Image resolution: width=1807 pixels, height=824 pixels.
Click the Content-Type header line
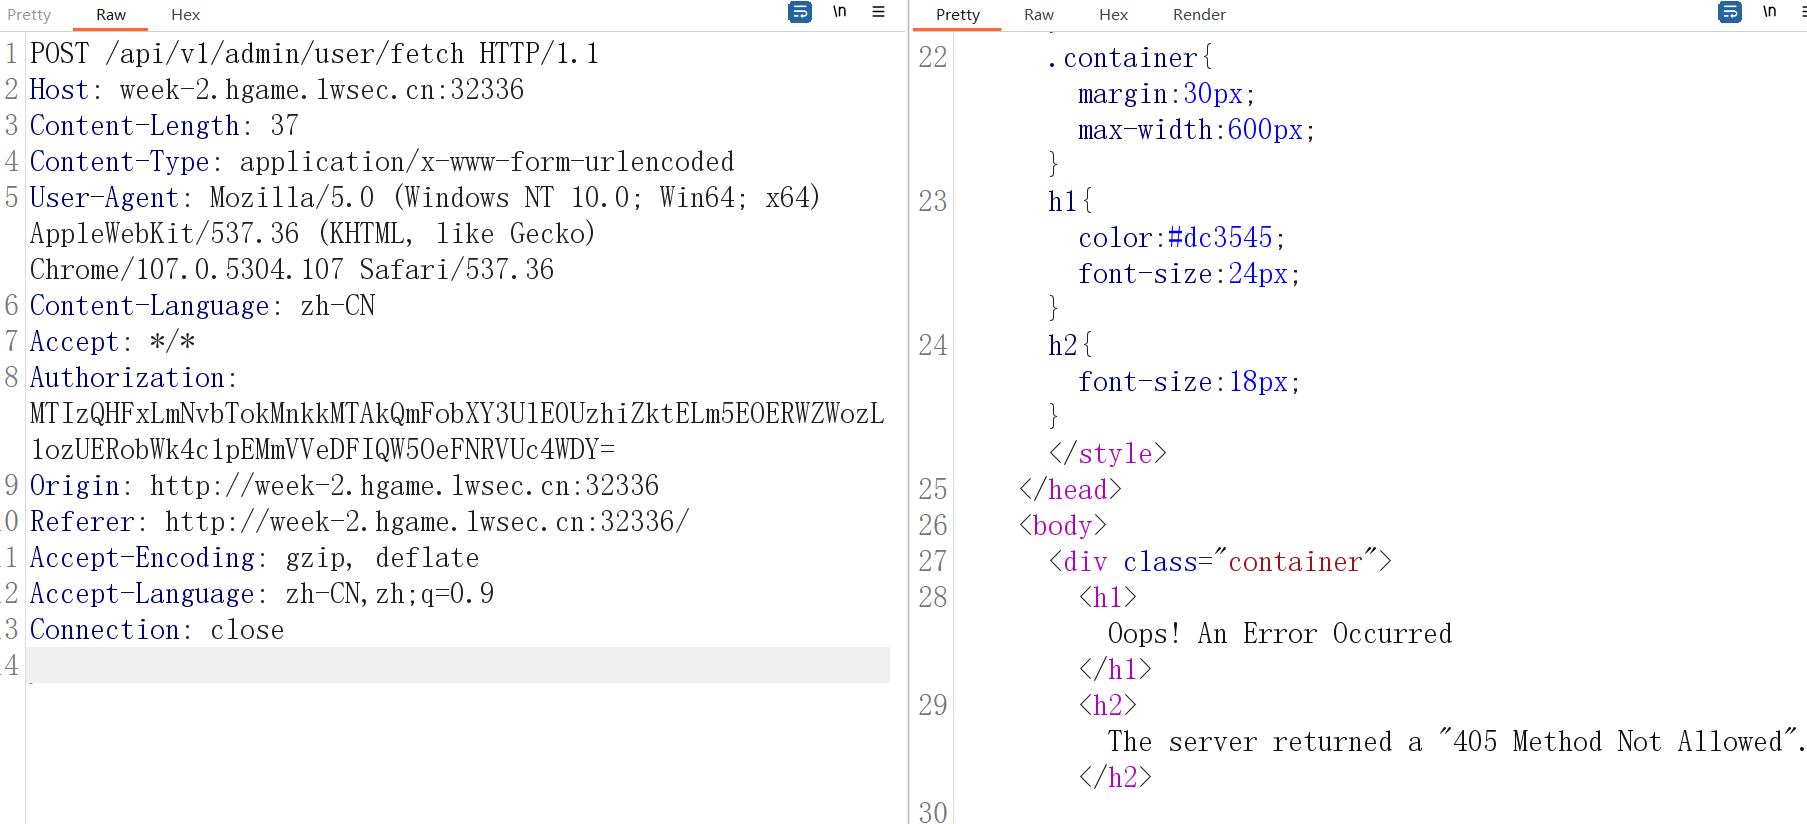pos(382,161)
